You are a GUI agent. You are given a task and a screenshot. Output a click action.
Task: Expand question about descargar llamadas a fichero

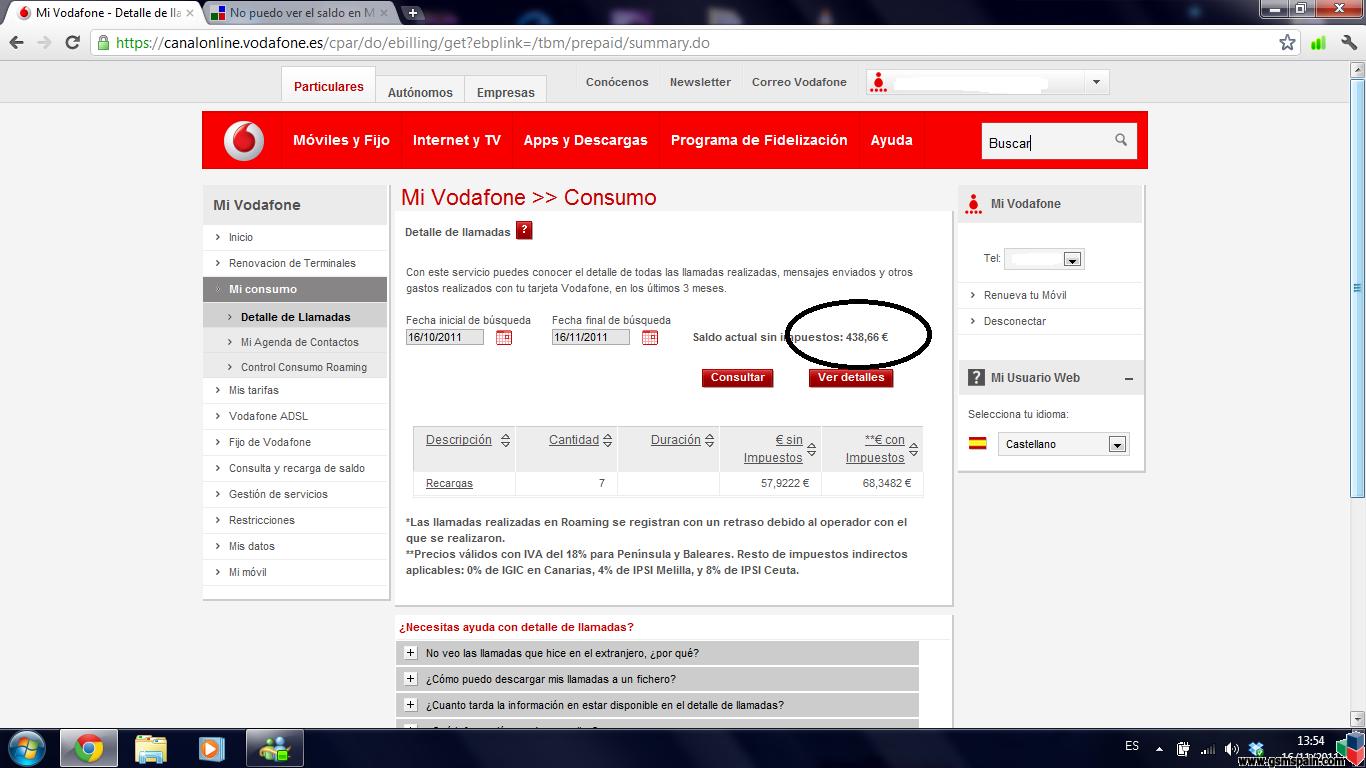coord(410,678)
